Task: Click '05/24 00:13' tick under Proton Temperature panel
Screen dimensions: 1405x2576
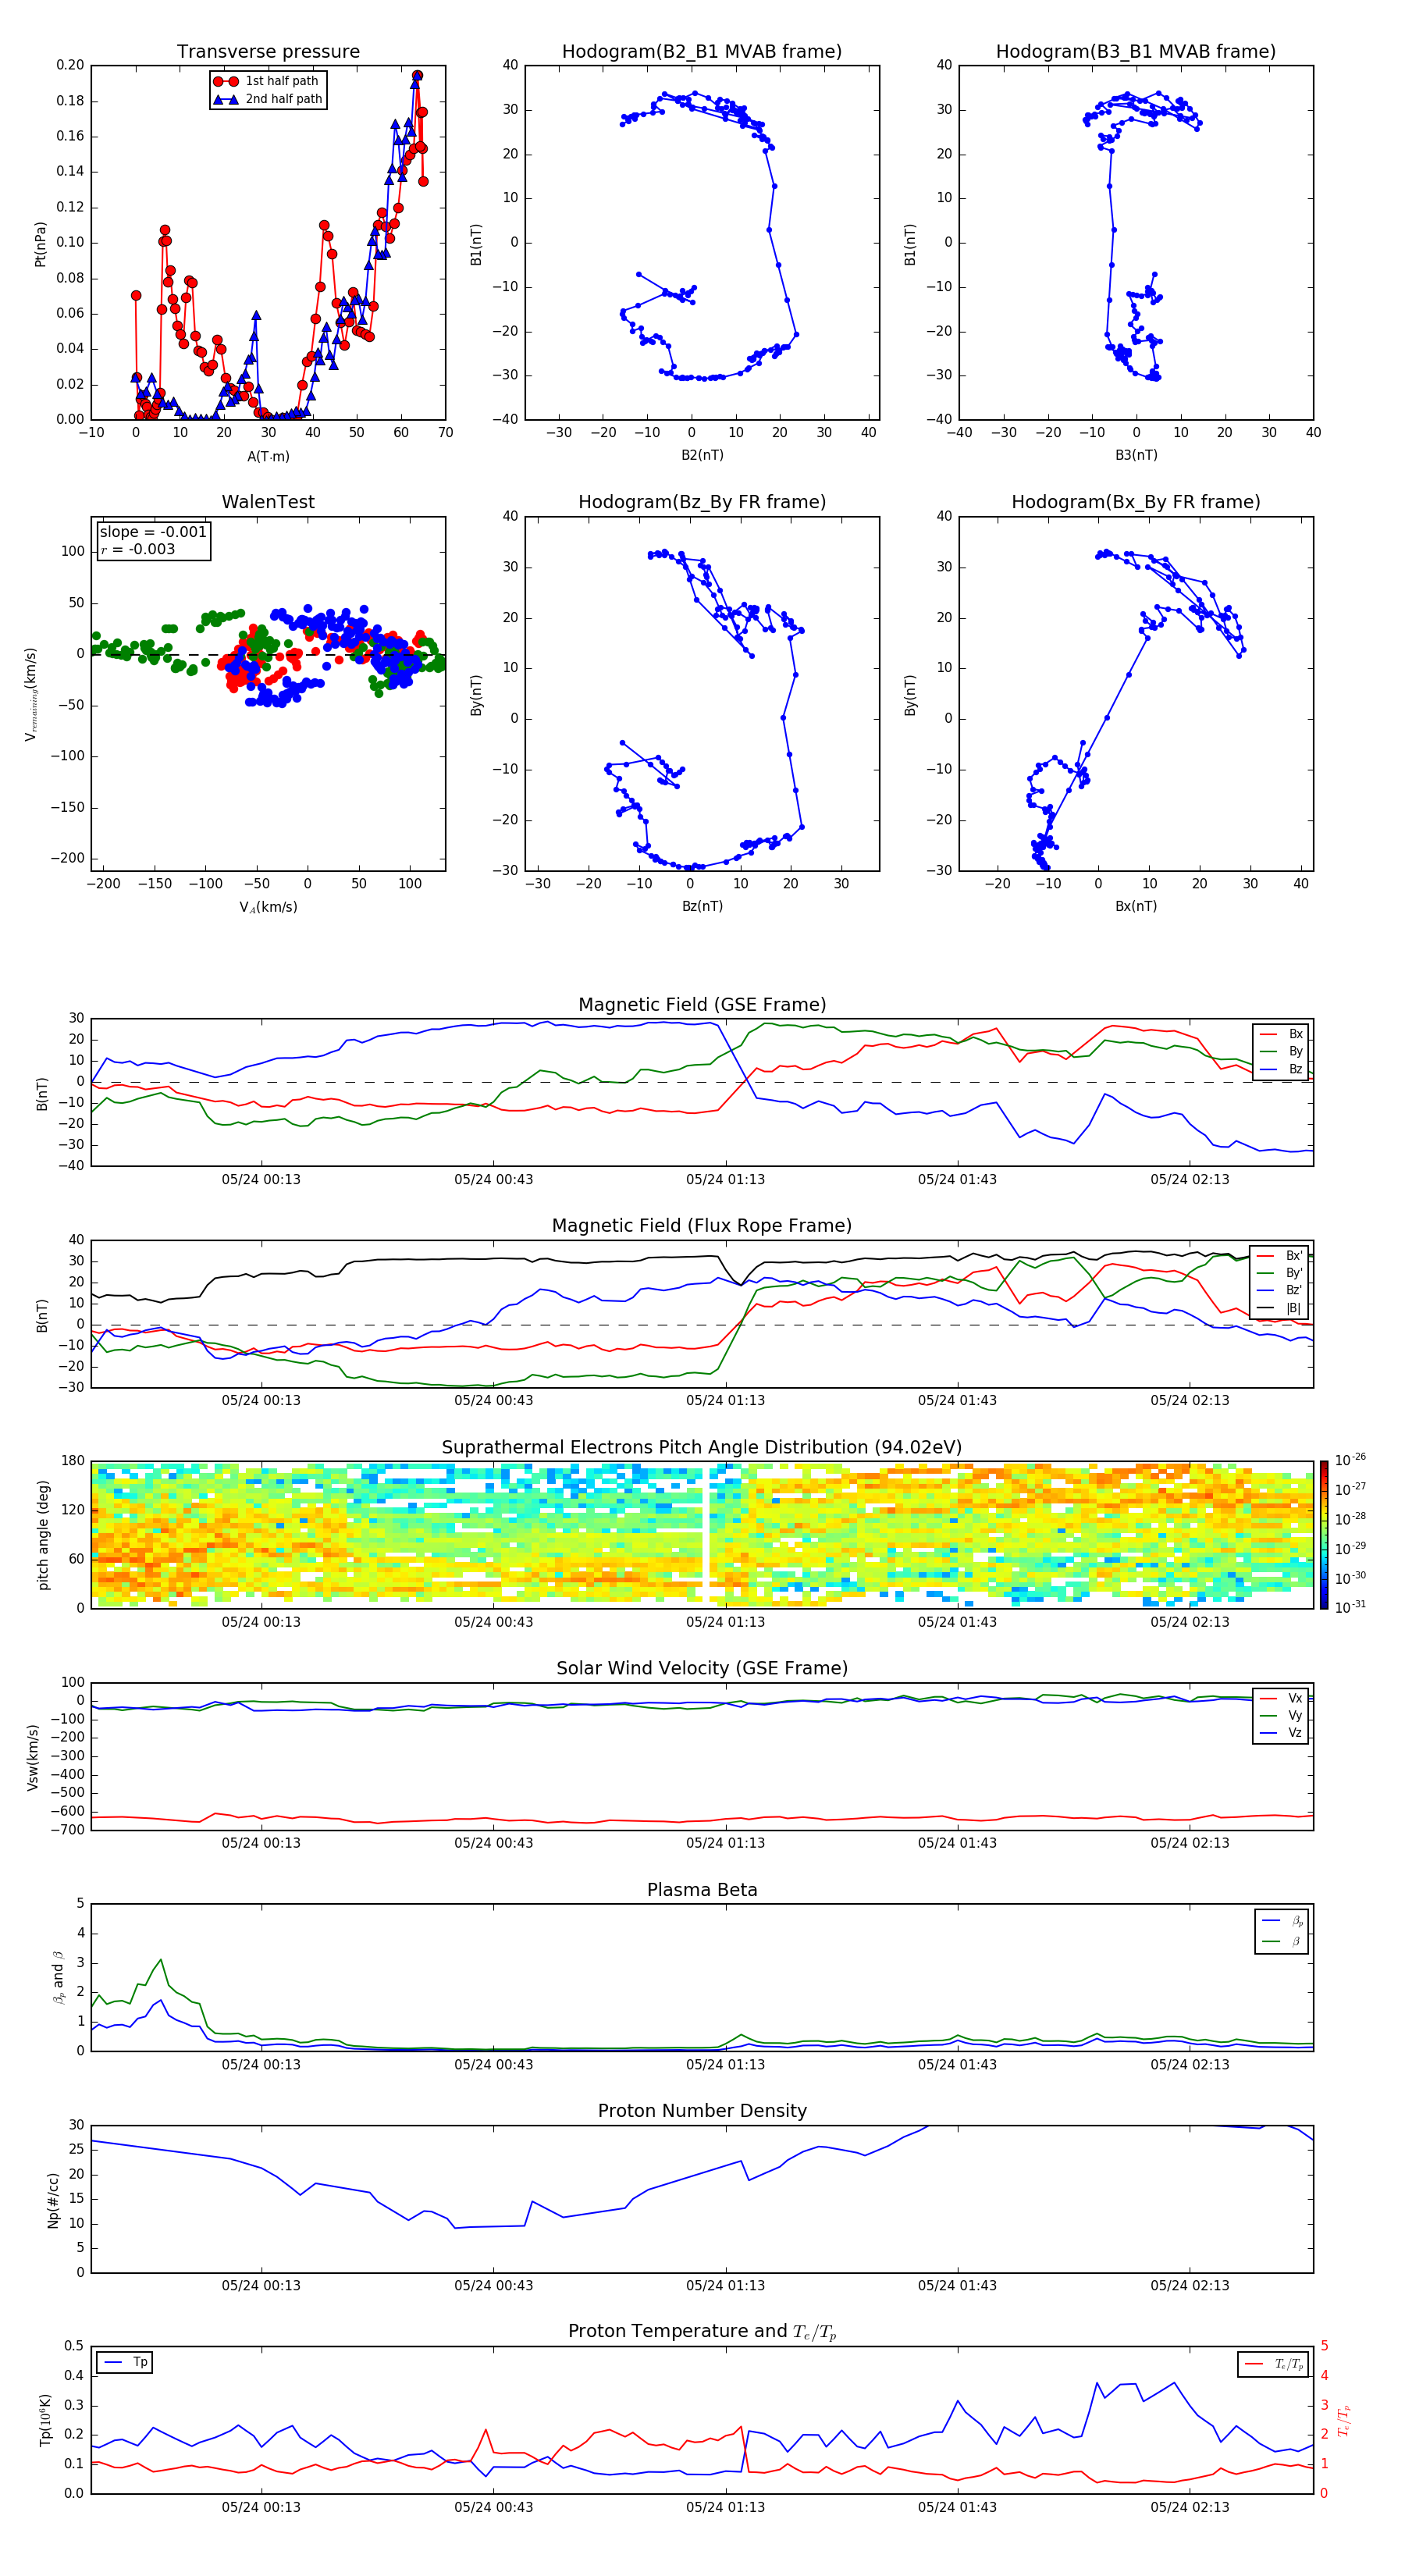Action: point(261,2507)
